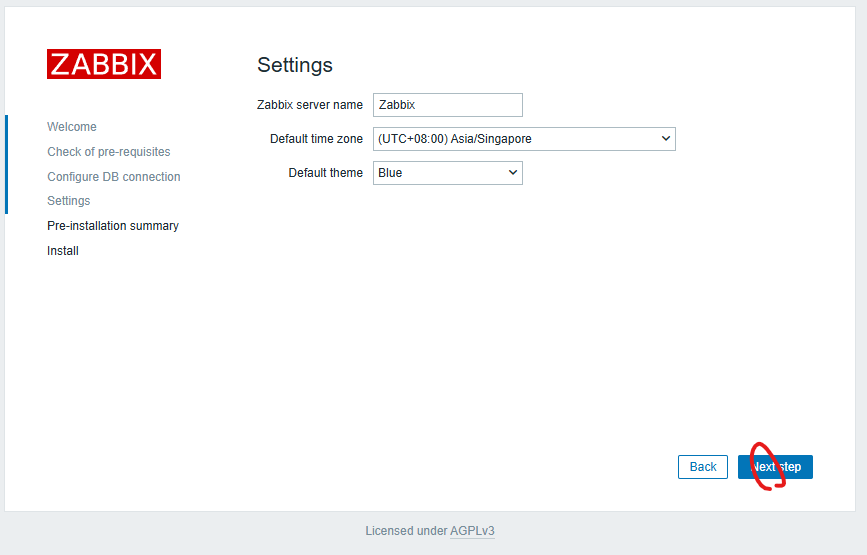Click the 'Zabbix server name' label
Screen dimensions: 867x555
click(310, 105)
